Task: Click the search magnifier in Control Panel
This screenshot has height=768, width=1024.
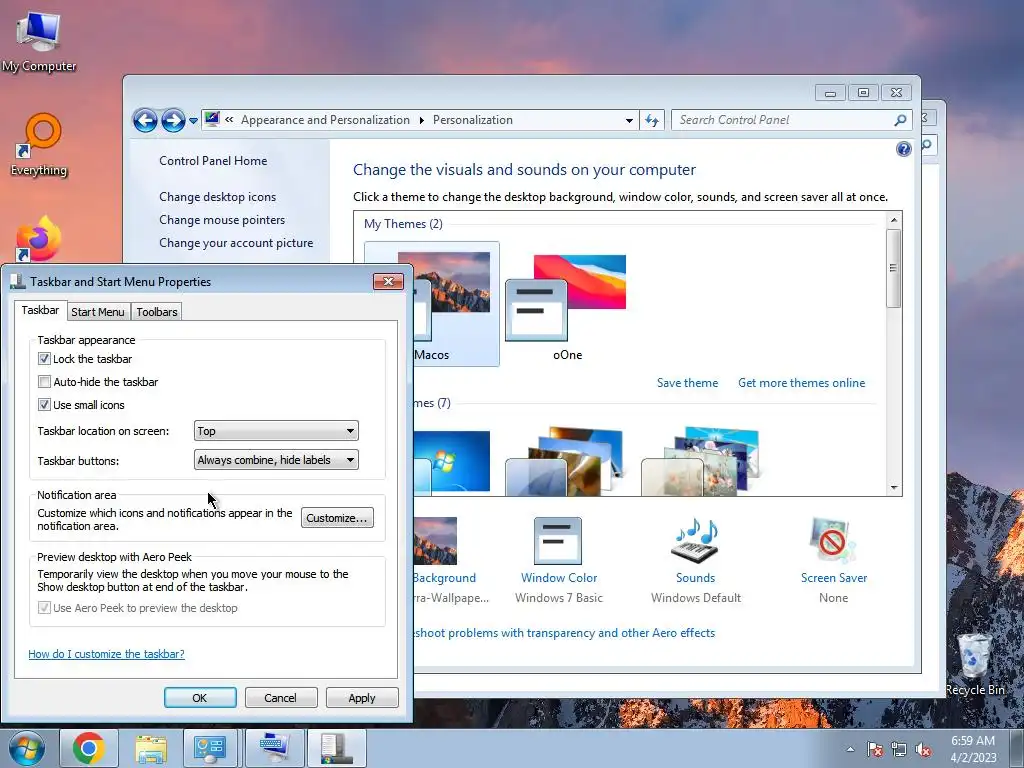Action: [901, 120]
